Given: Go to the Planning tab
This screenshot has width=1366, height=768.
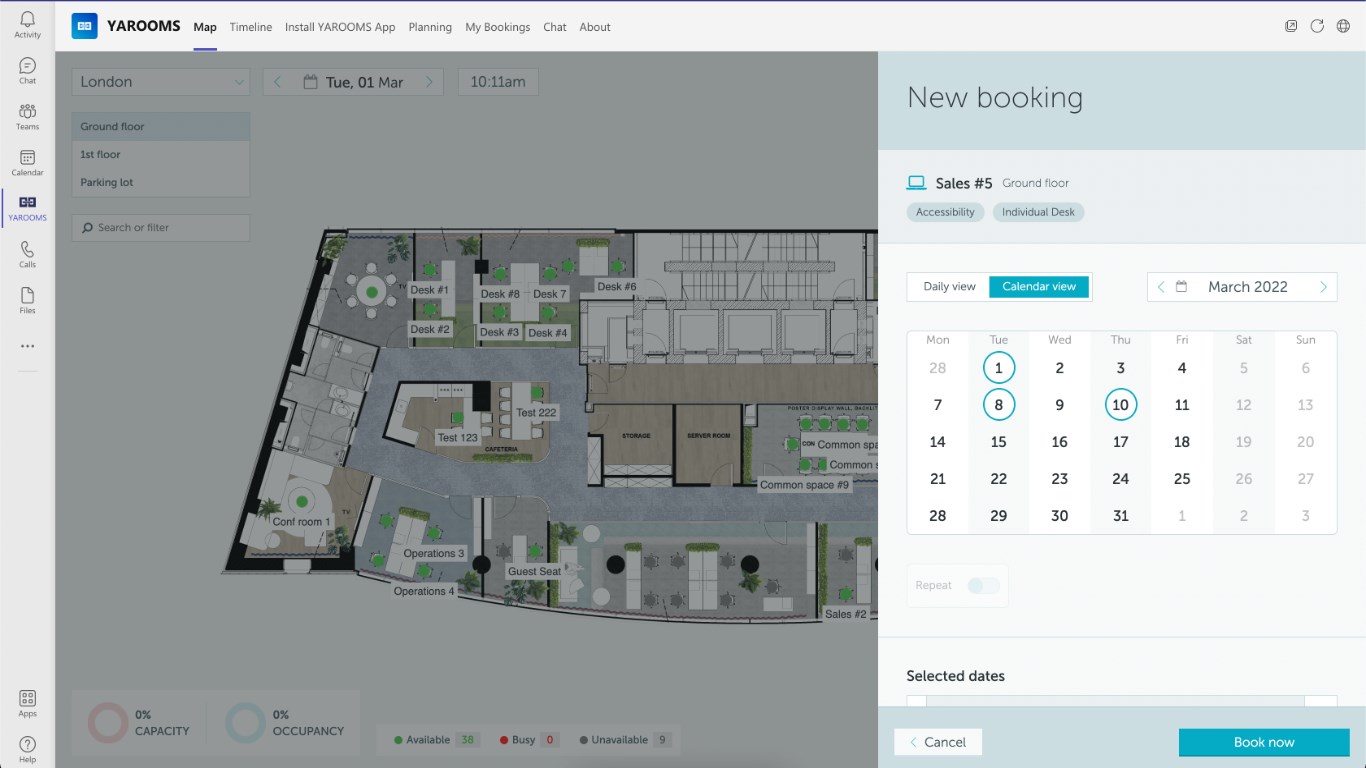Looking at the screenshot, I should click(x=430, y=27).
